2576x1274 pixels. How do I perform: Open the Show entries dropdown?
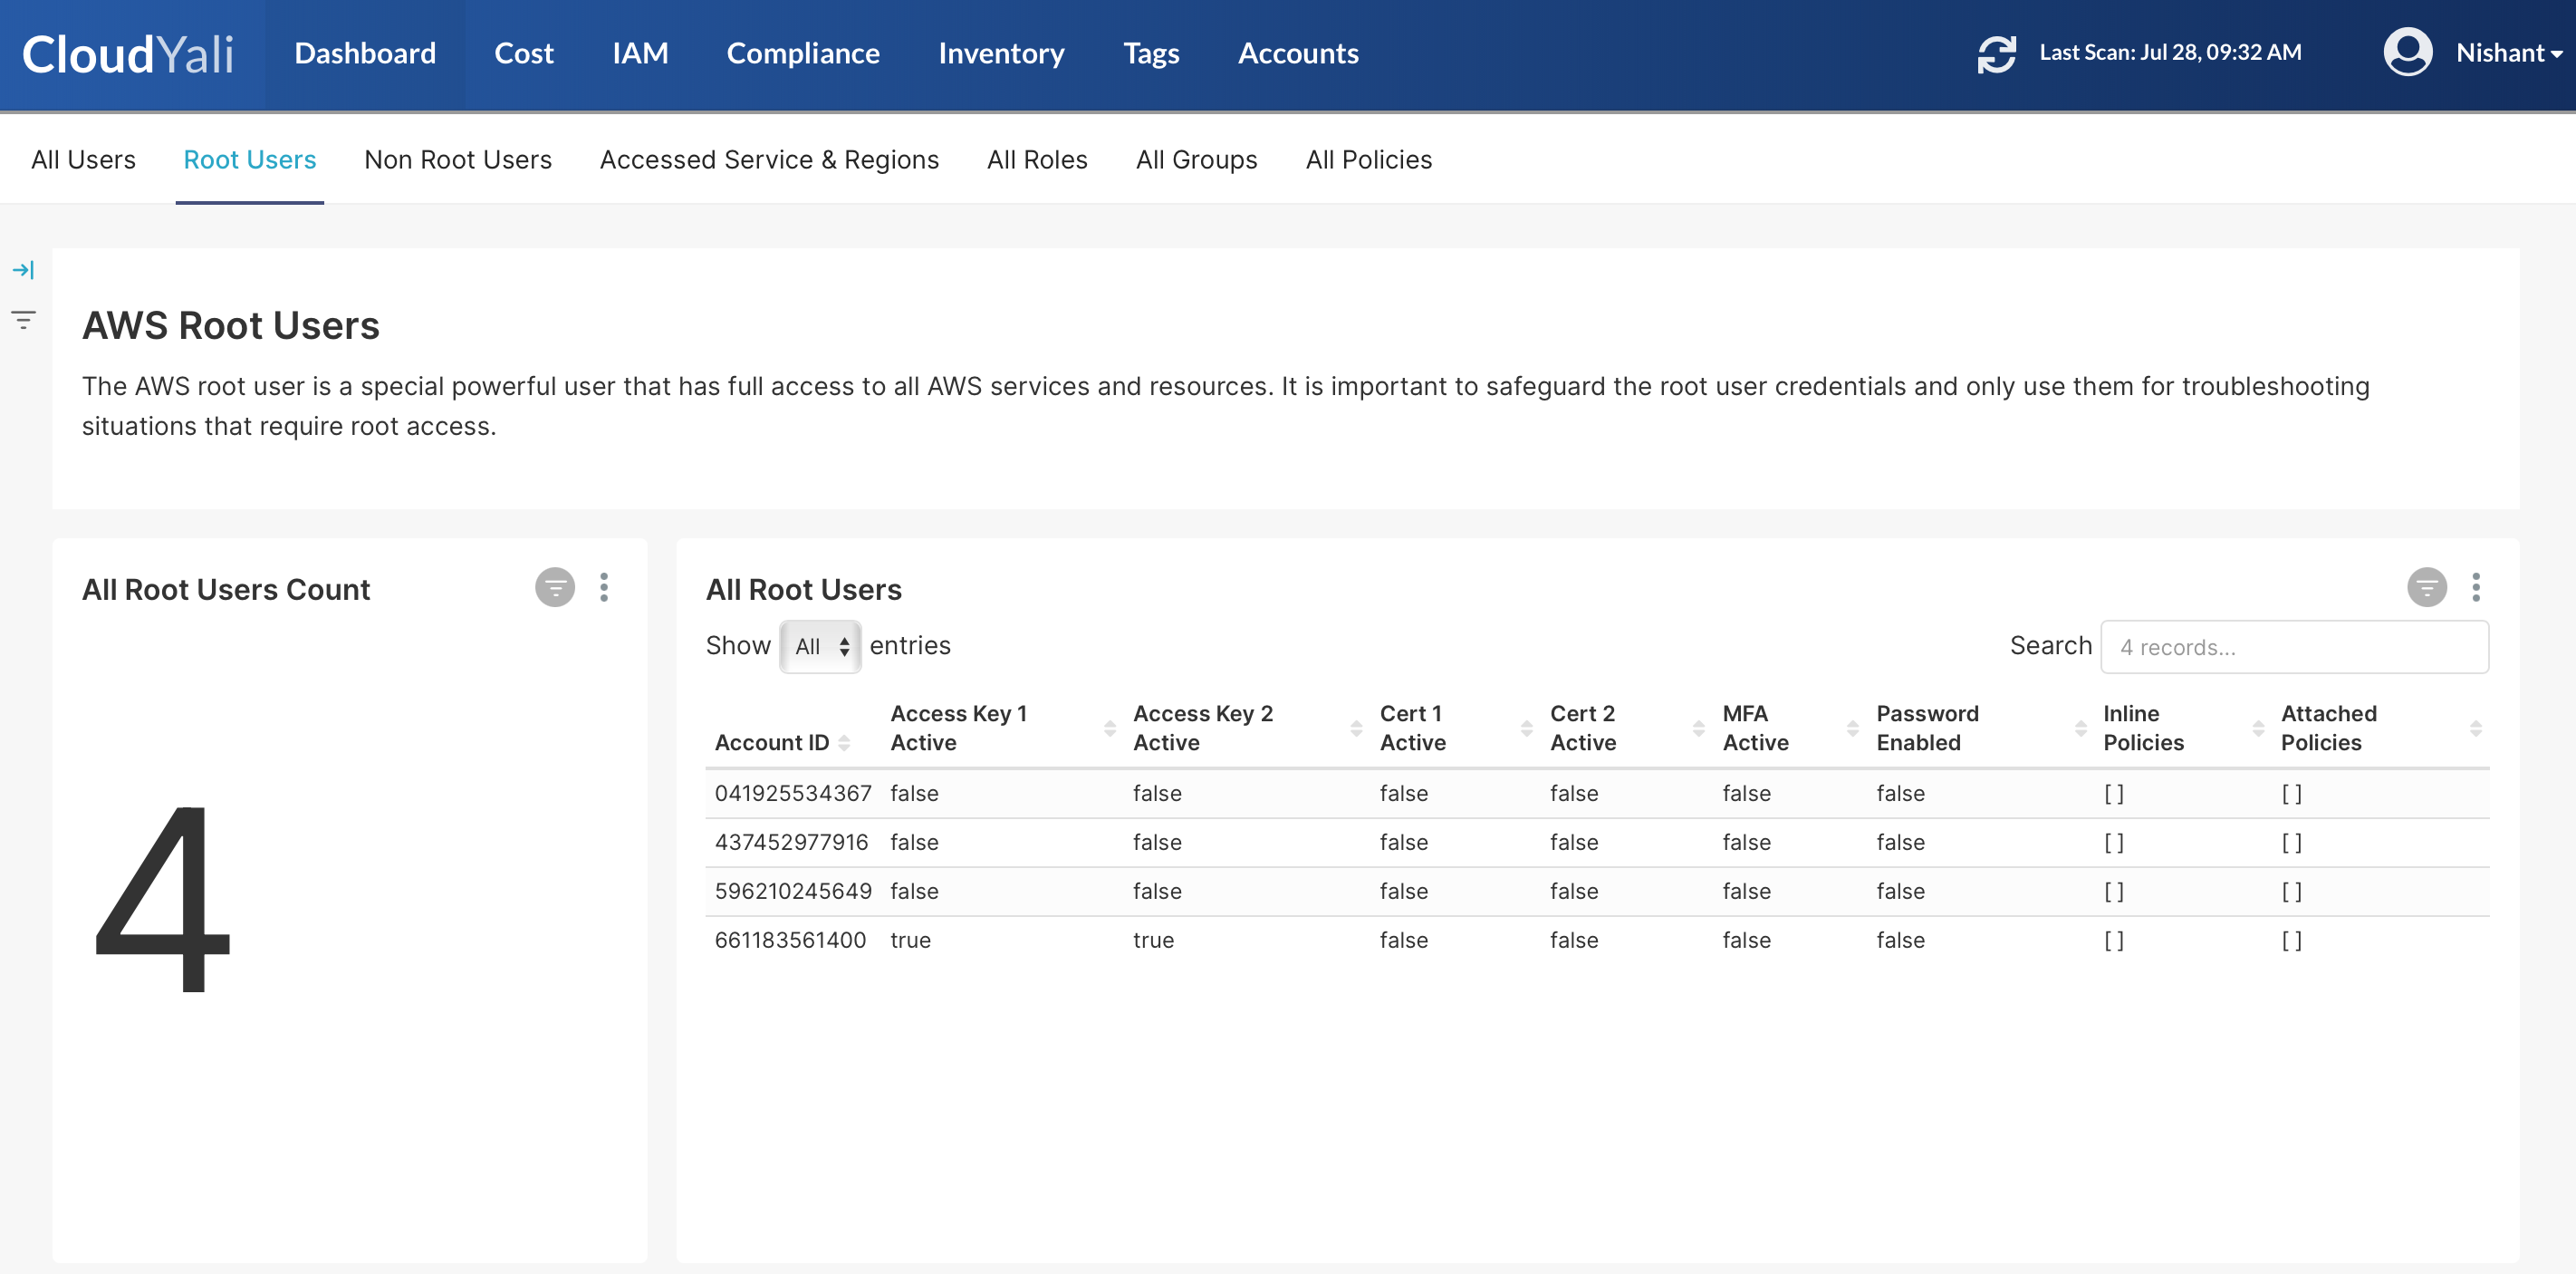click(x=820, y=645)
